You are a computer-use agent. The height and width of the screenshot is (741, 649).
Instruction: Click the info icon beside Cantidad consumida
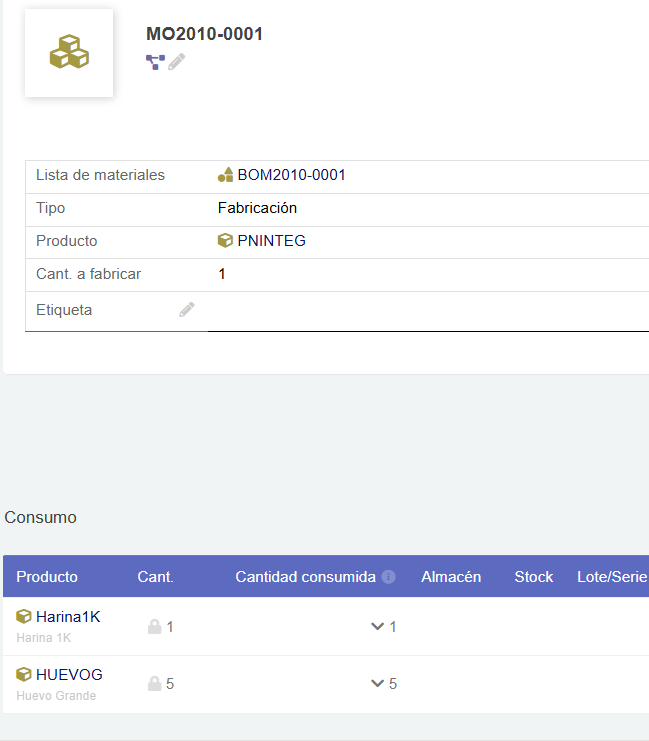click(x=388, y=577)
